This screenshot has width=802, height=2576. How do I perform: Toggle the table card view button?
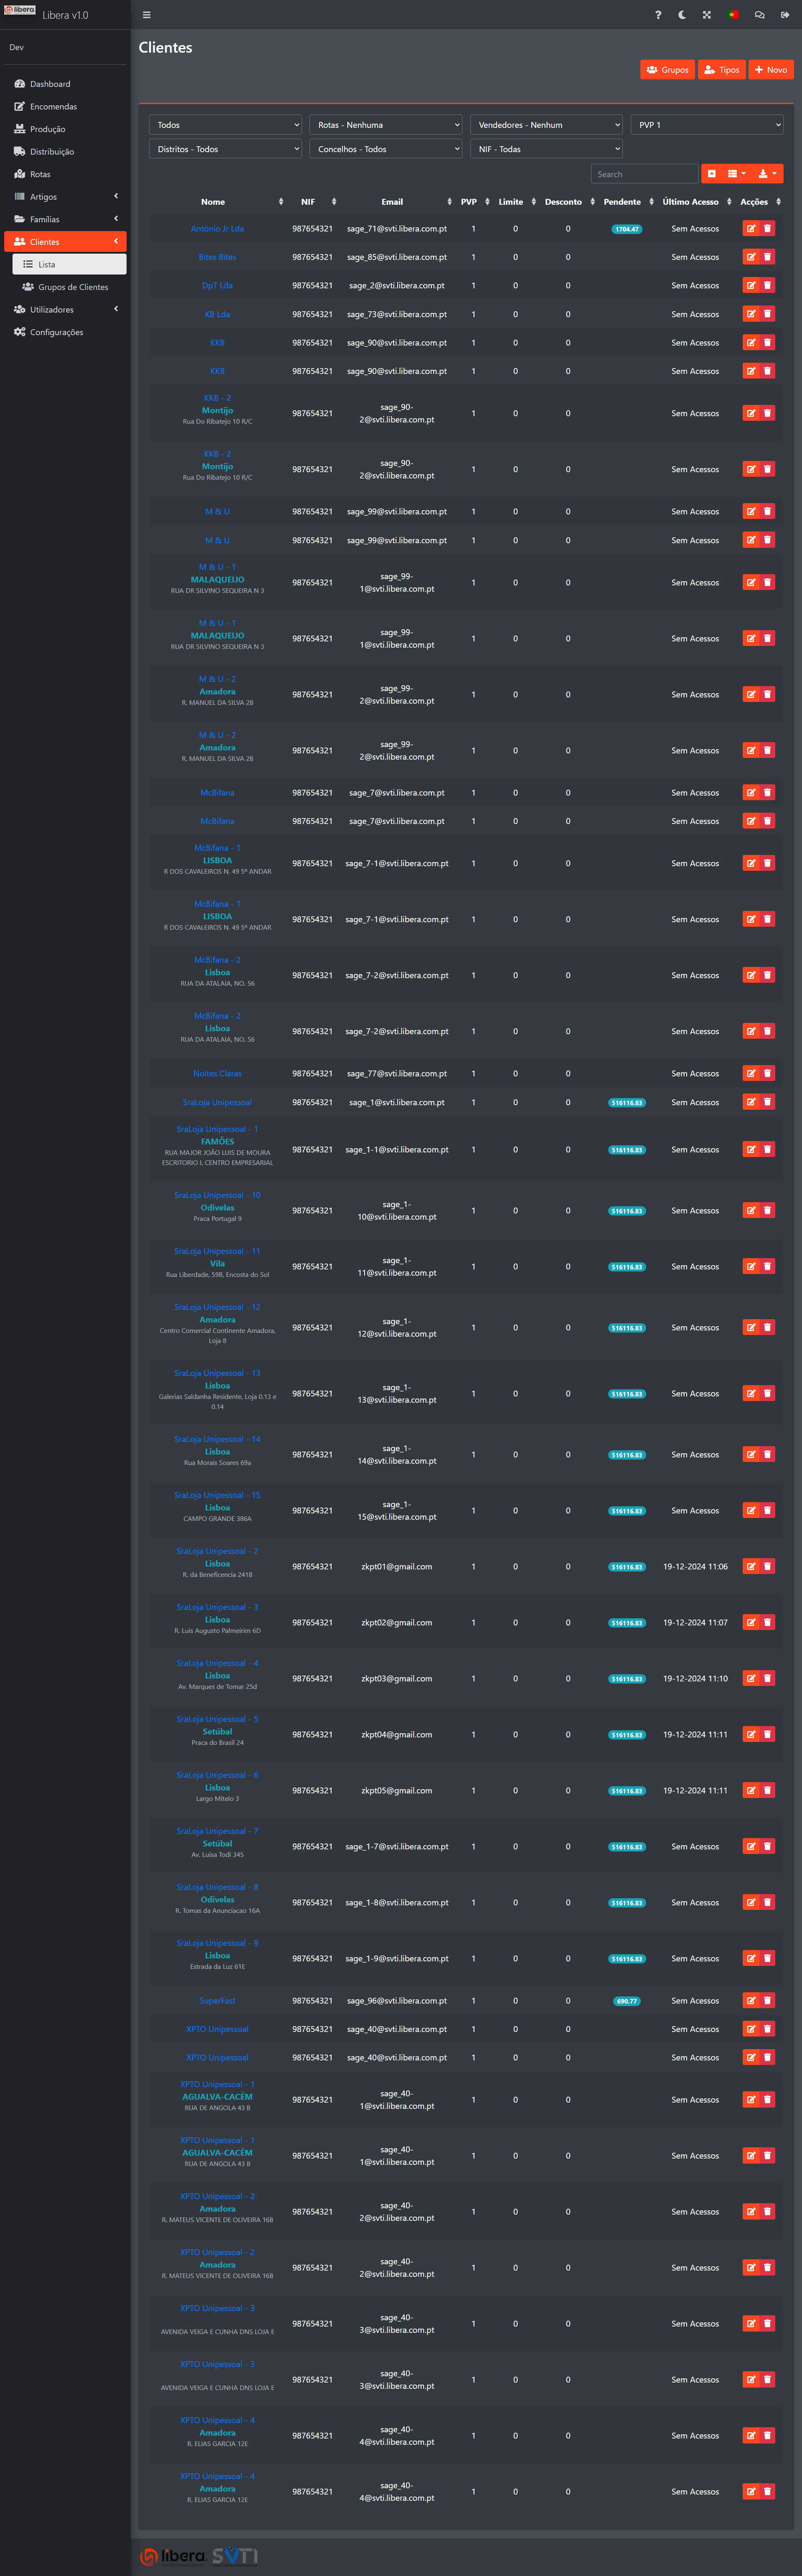coord(712,174)
